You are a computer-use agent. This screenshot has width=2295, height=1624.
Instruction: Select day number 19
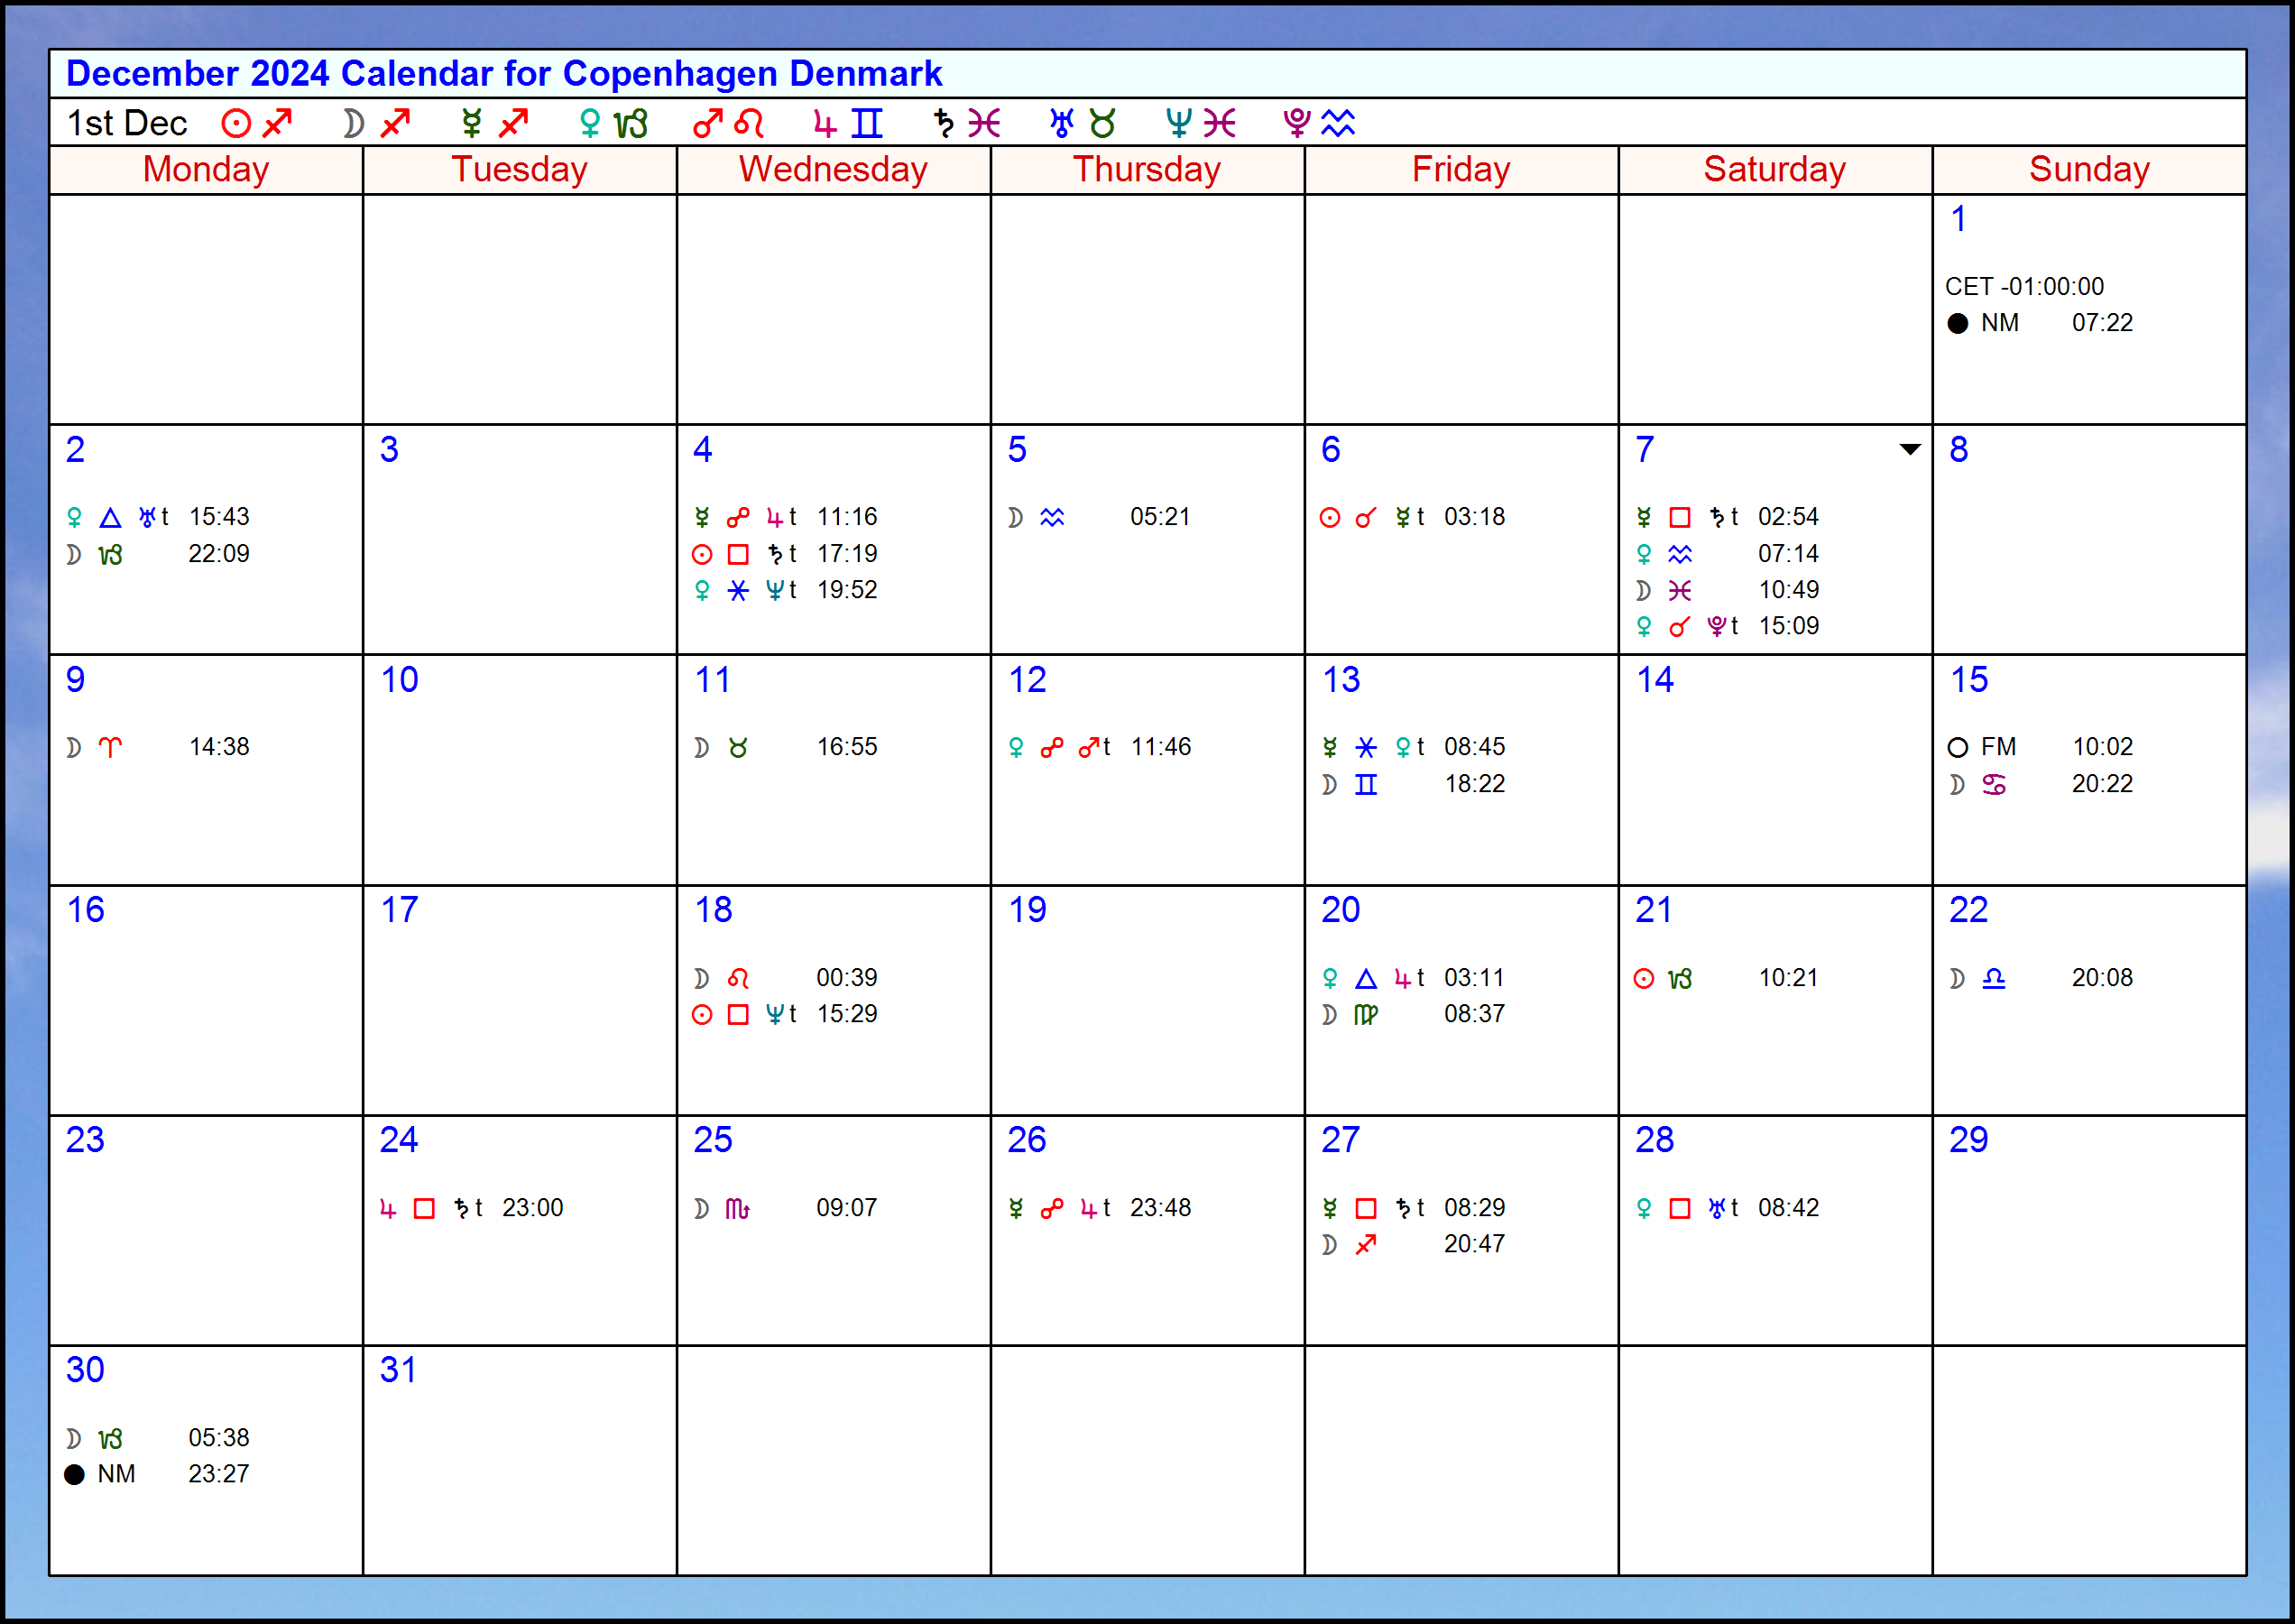1027,910
